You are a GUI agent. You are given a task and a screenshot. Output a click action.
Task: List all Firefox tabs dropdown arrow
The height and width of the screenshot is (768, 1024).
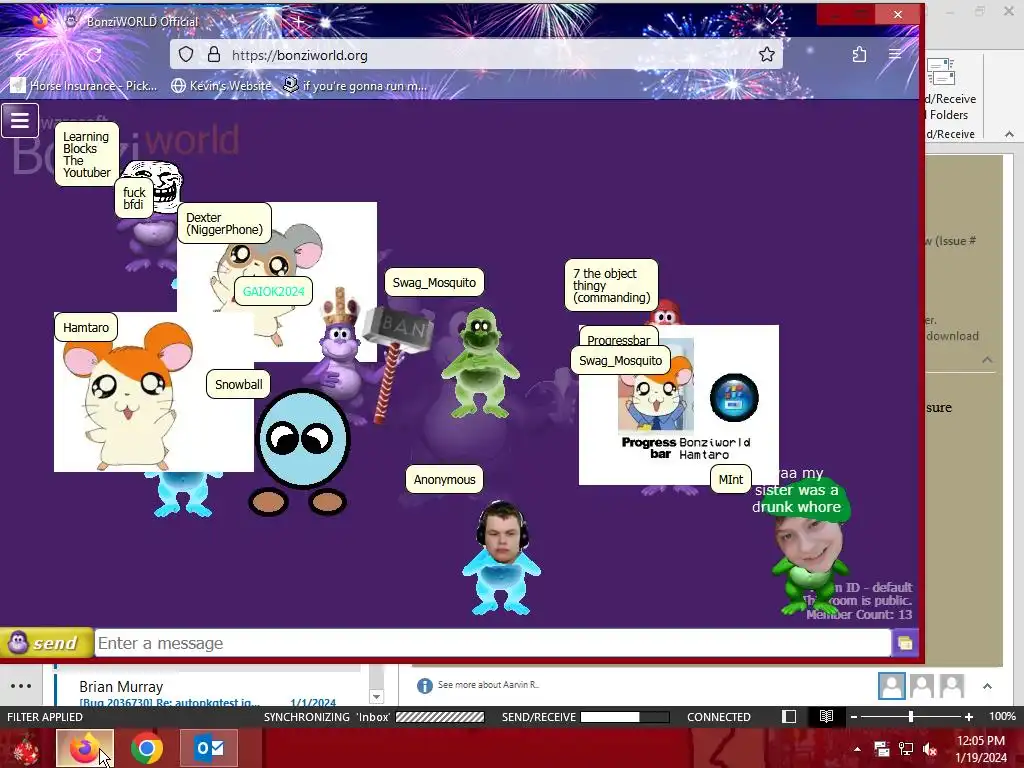coord(772,21)
